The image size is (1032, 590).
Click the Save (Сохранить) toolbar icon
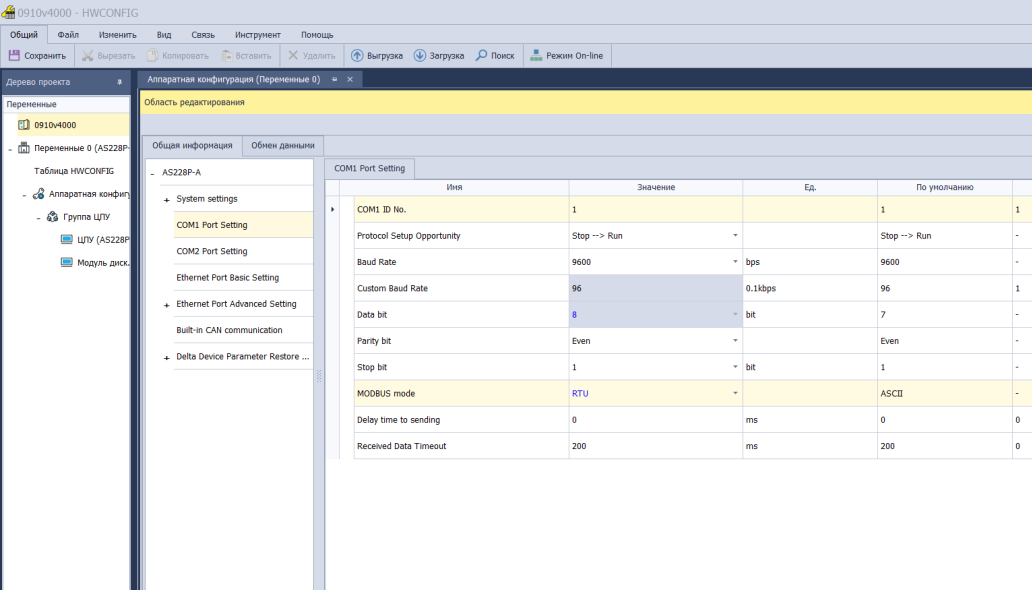(15, 56)
